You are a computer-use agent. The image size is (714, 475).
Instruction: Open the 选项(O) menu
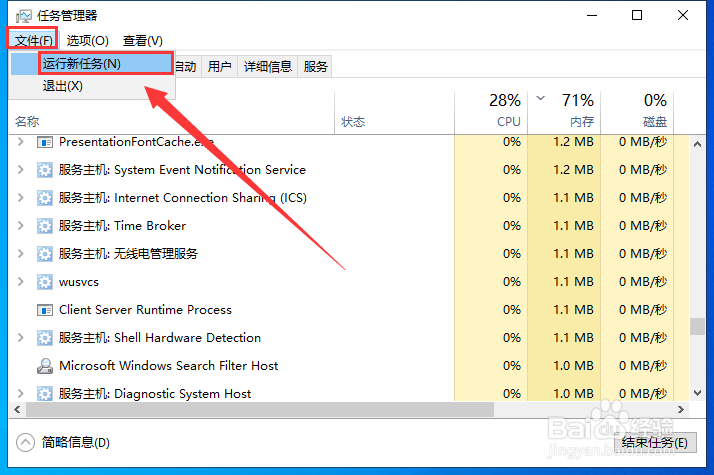point(87,41)
